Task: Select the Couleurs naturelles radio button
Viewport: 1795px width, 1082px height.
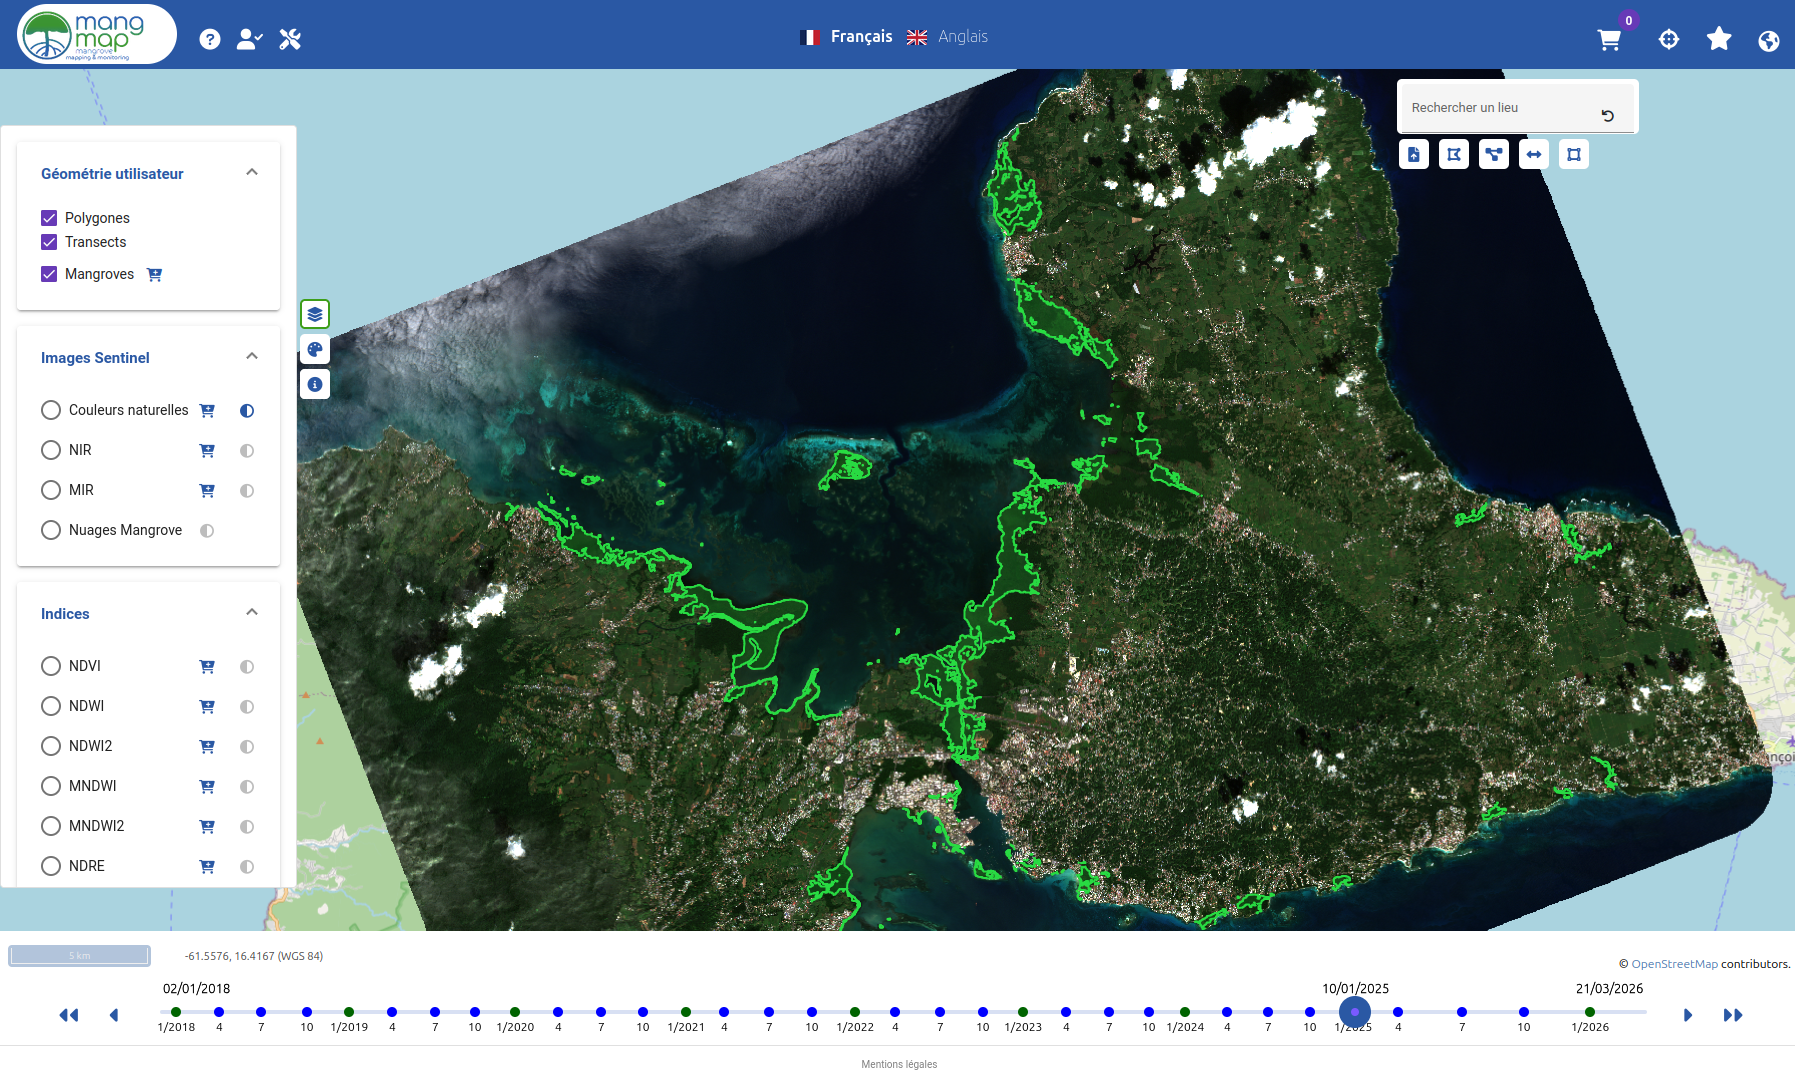Action: (x=51, y=410)
